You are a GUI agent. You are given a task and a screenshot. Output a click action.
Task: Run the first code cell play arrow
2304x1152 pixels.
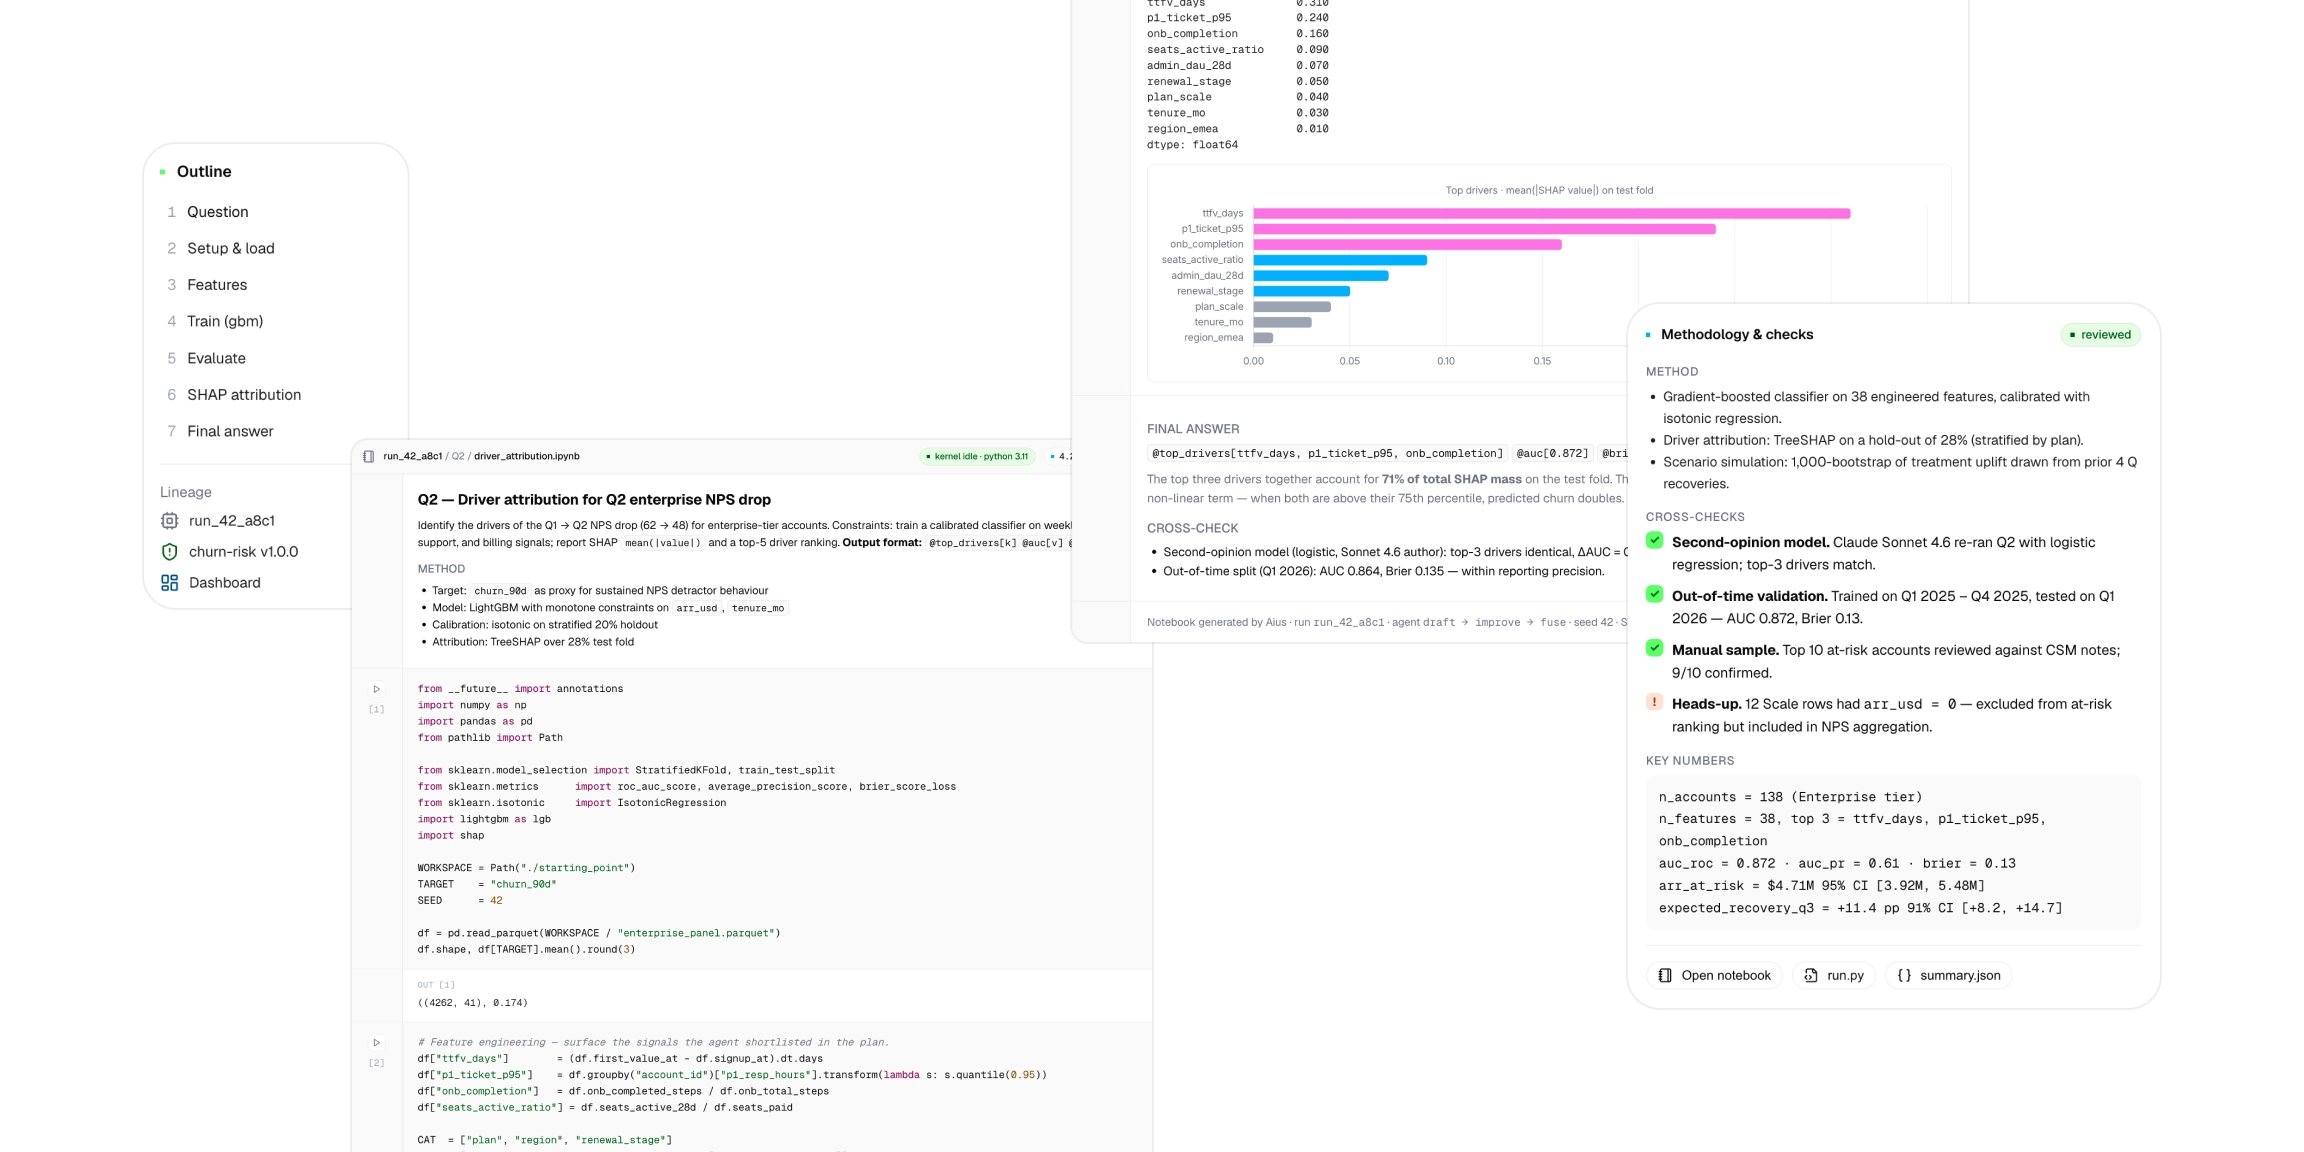click(377, 689)
